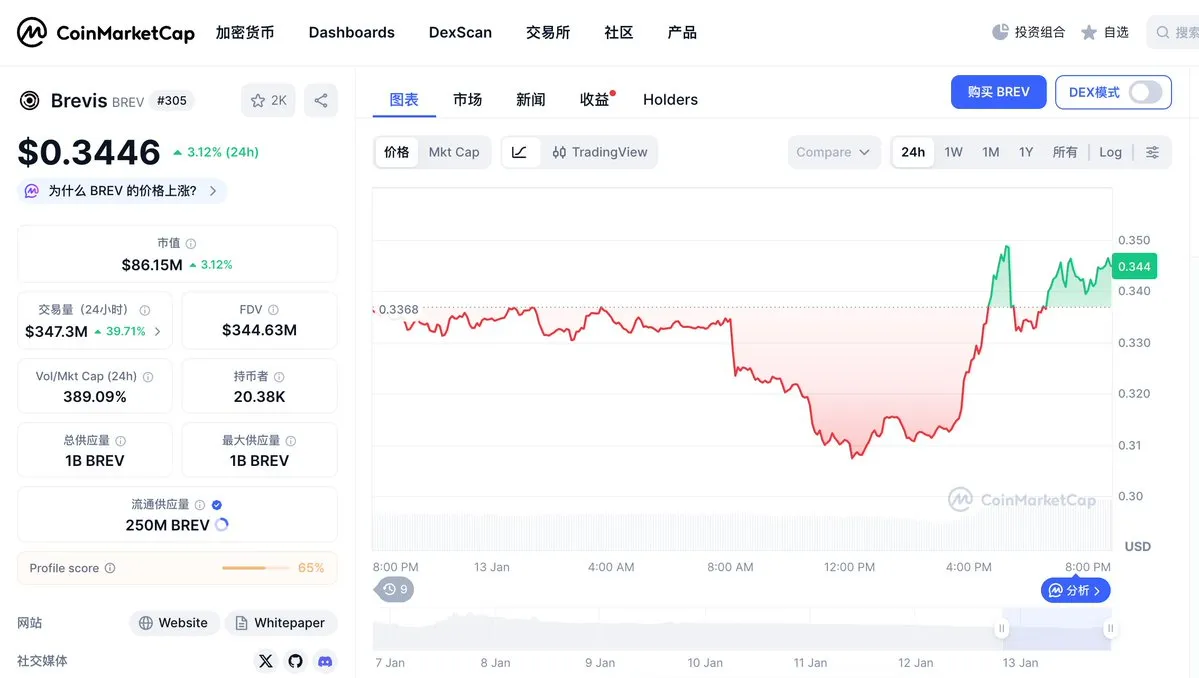Expand 为什么 BREV 的价格上涨 explanation

click(x=122, y=191)
